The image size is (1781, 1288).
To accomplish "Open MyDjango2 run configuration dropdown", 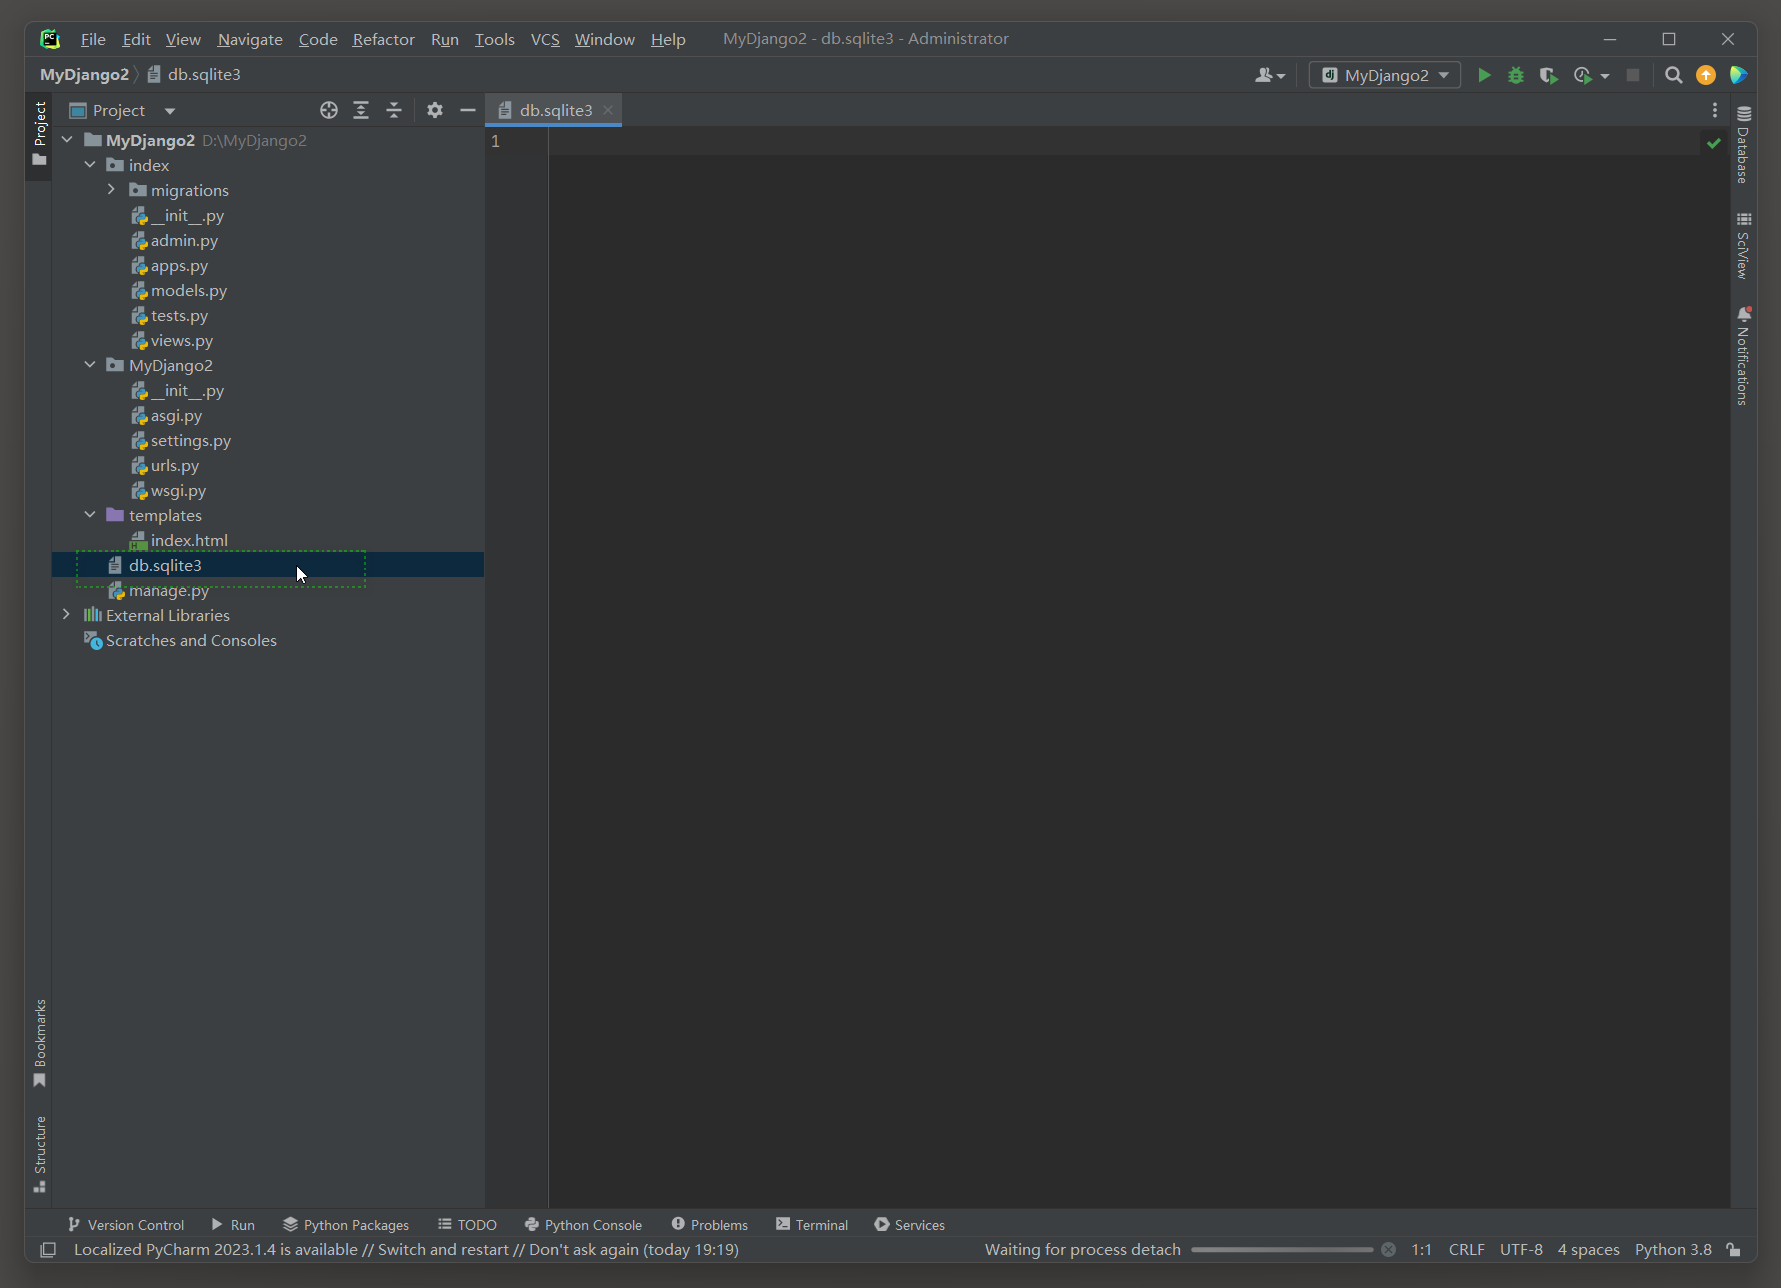I will pyautogui.click(x=1385, y=75).
